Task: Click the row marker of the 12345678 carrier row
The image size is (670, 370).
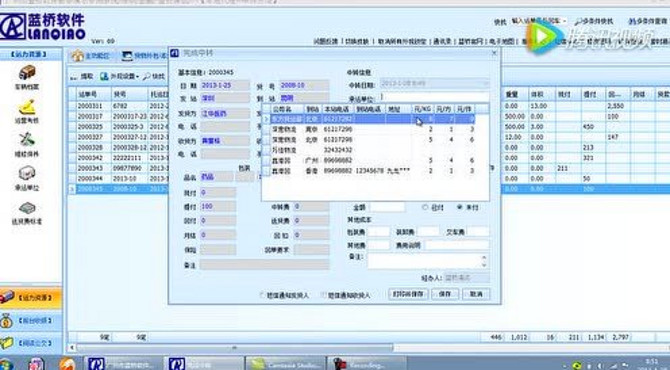Action: [x=266, y=171]
